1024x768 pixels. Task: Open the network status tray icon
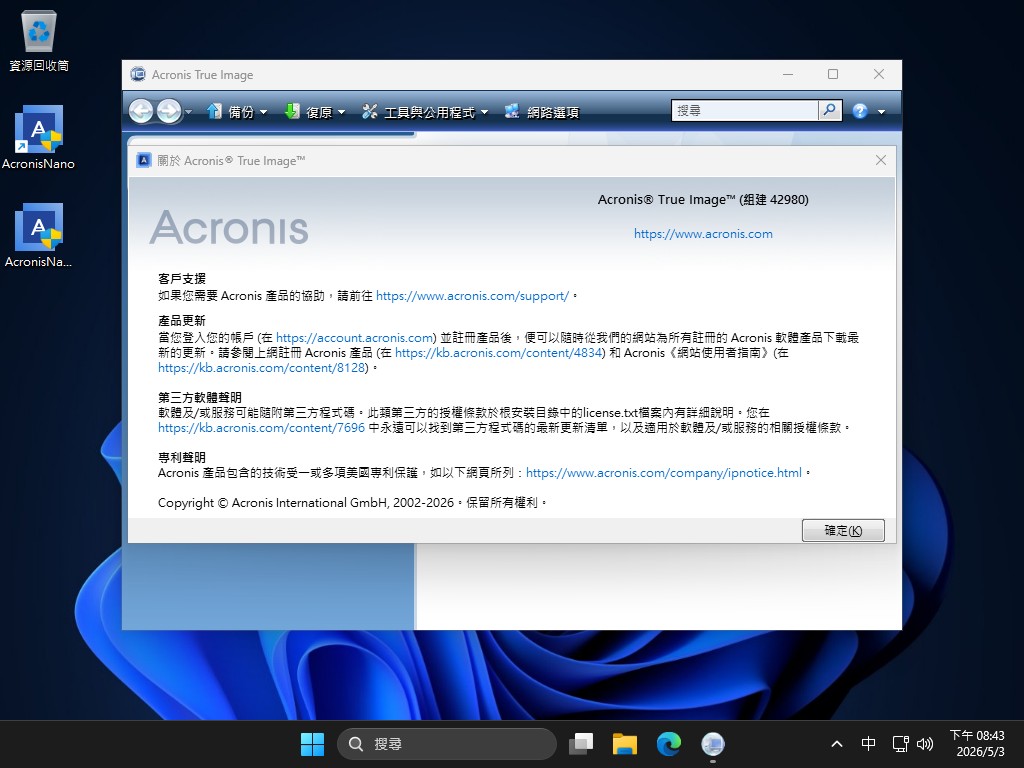click(901, 744)
